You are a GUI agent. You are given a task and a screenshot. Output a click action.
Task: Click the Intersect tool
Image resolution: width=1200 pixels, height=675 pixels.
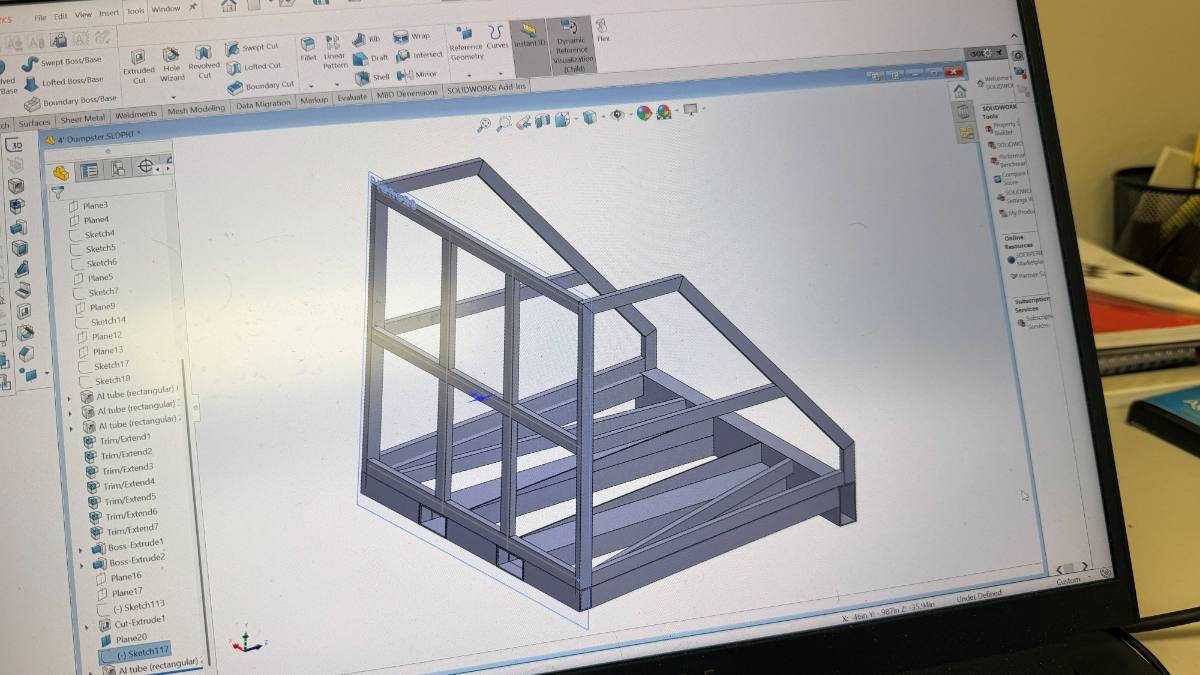coord(419,55)
